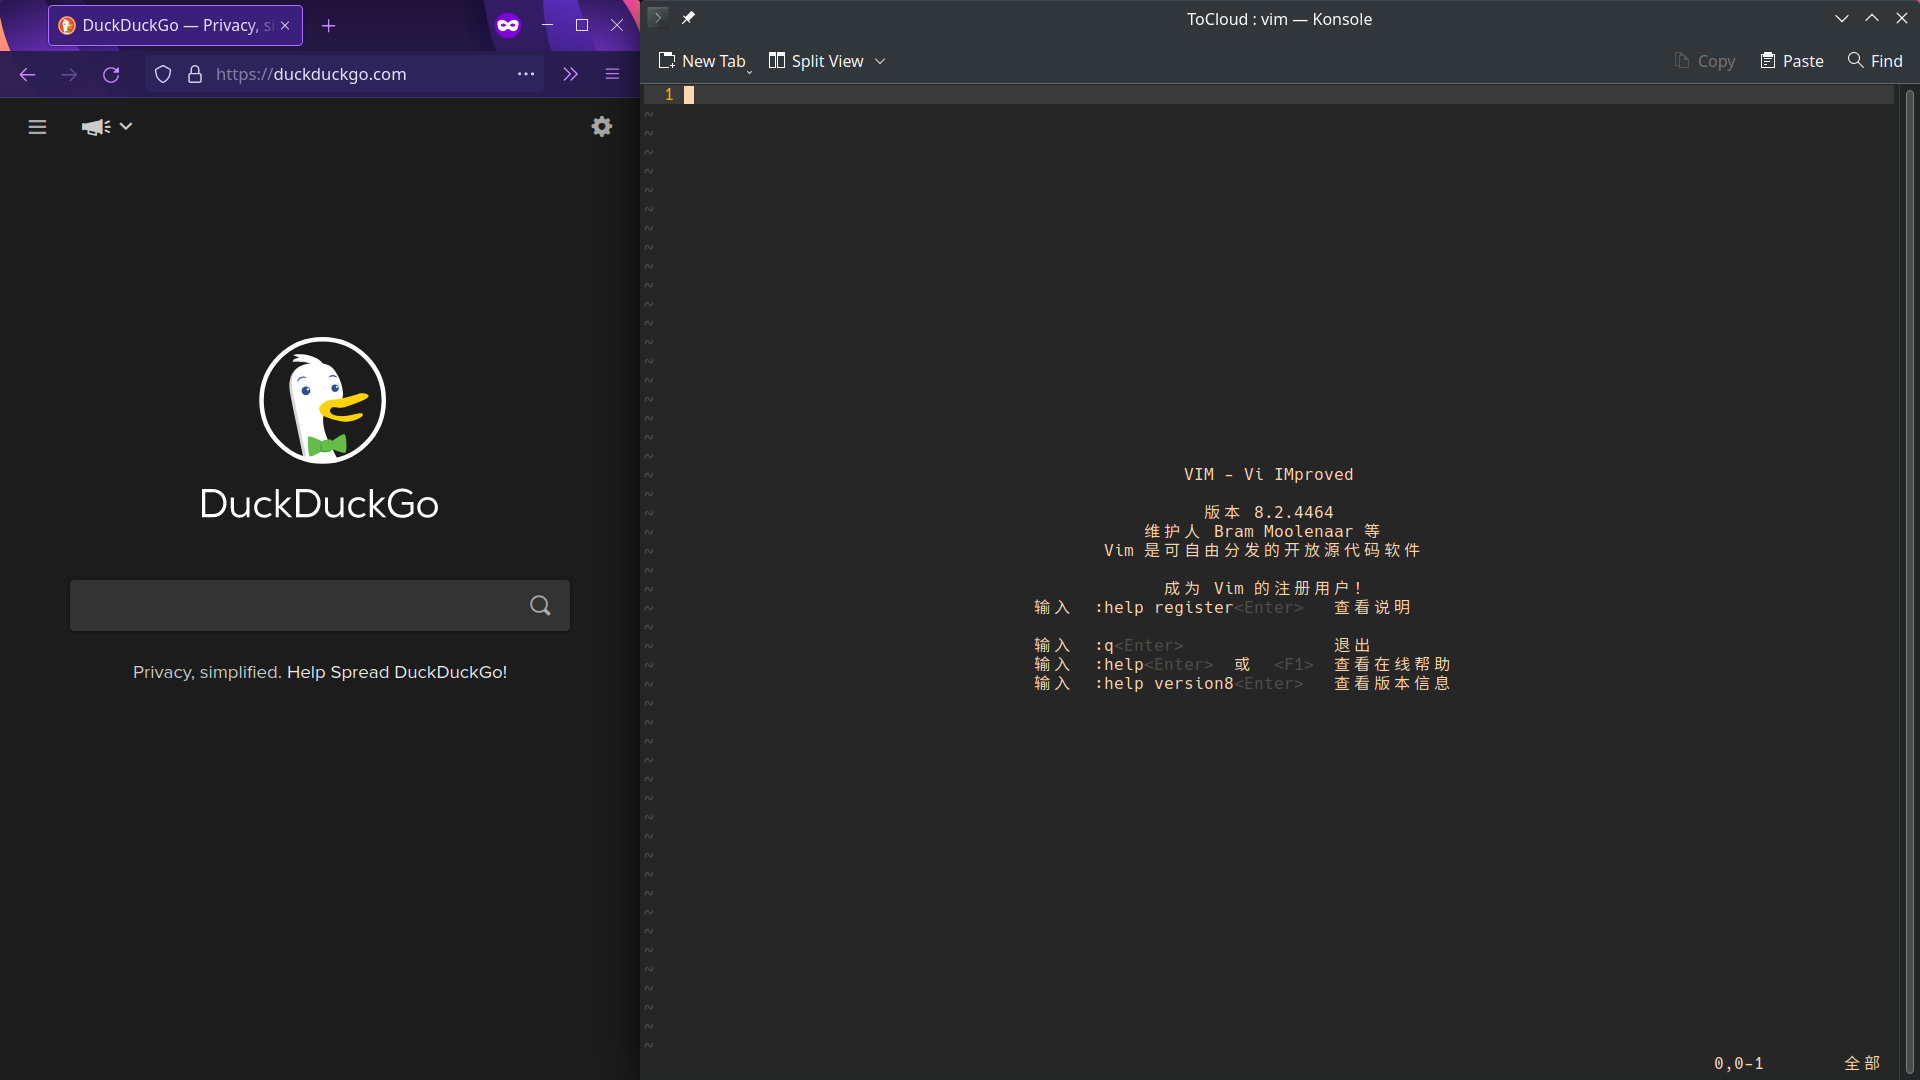Minimize the Firefox window
The height and width of the screenshot is (1080, 1920).
pyautogui.click(x=547, y=25)
